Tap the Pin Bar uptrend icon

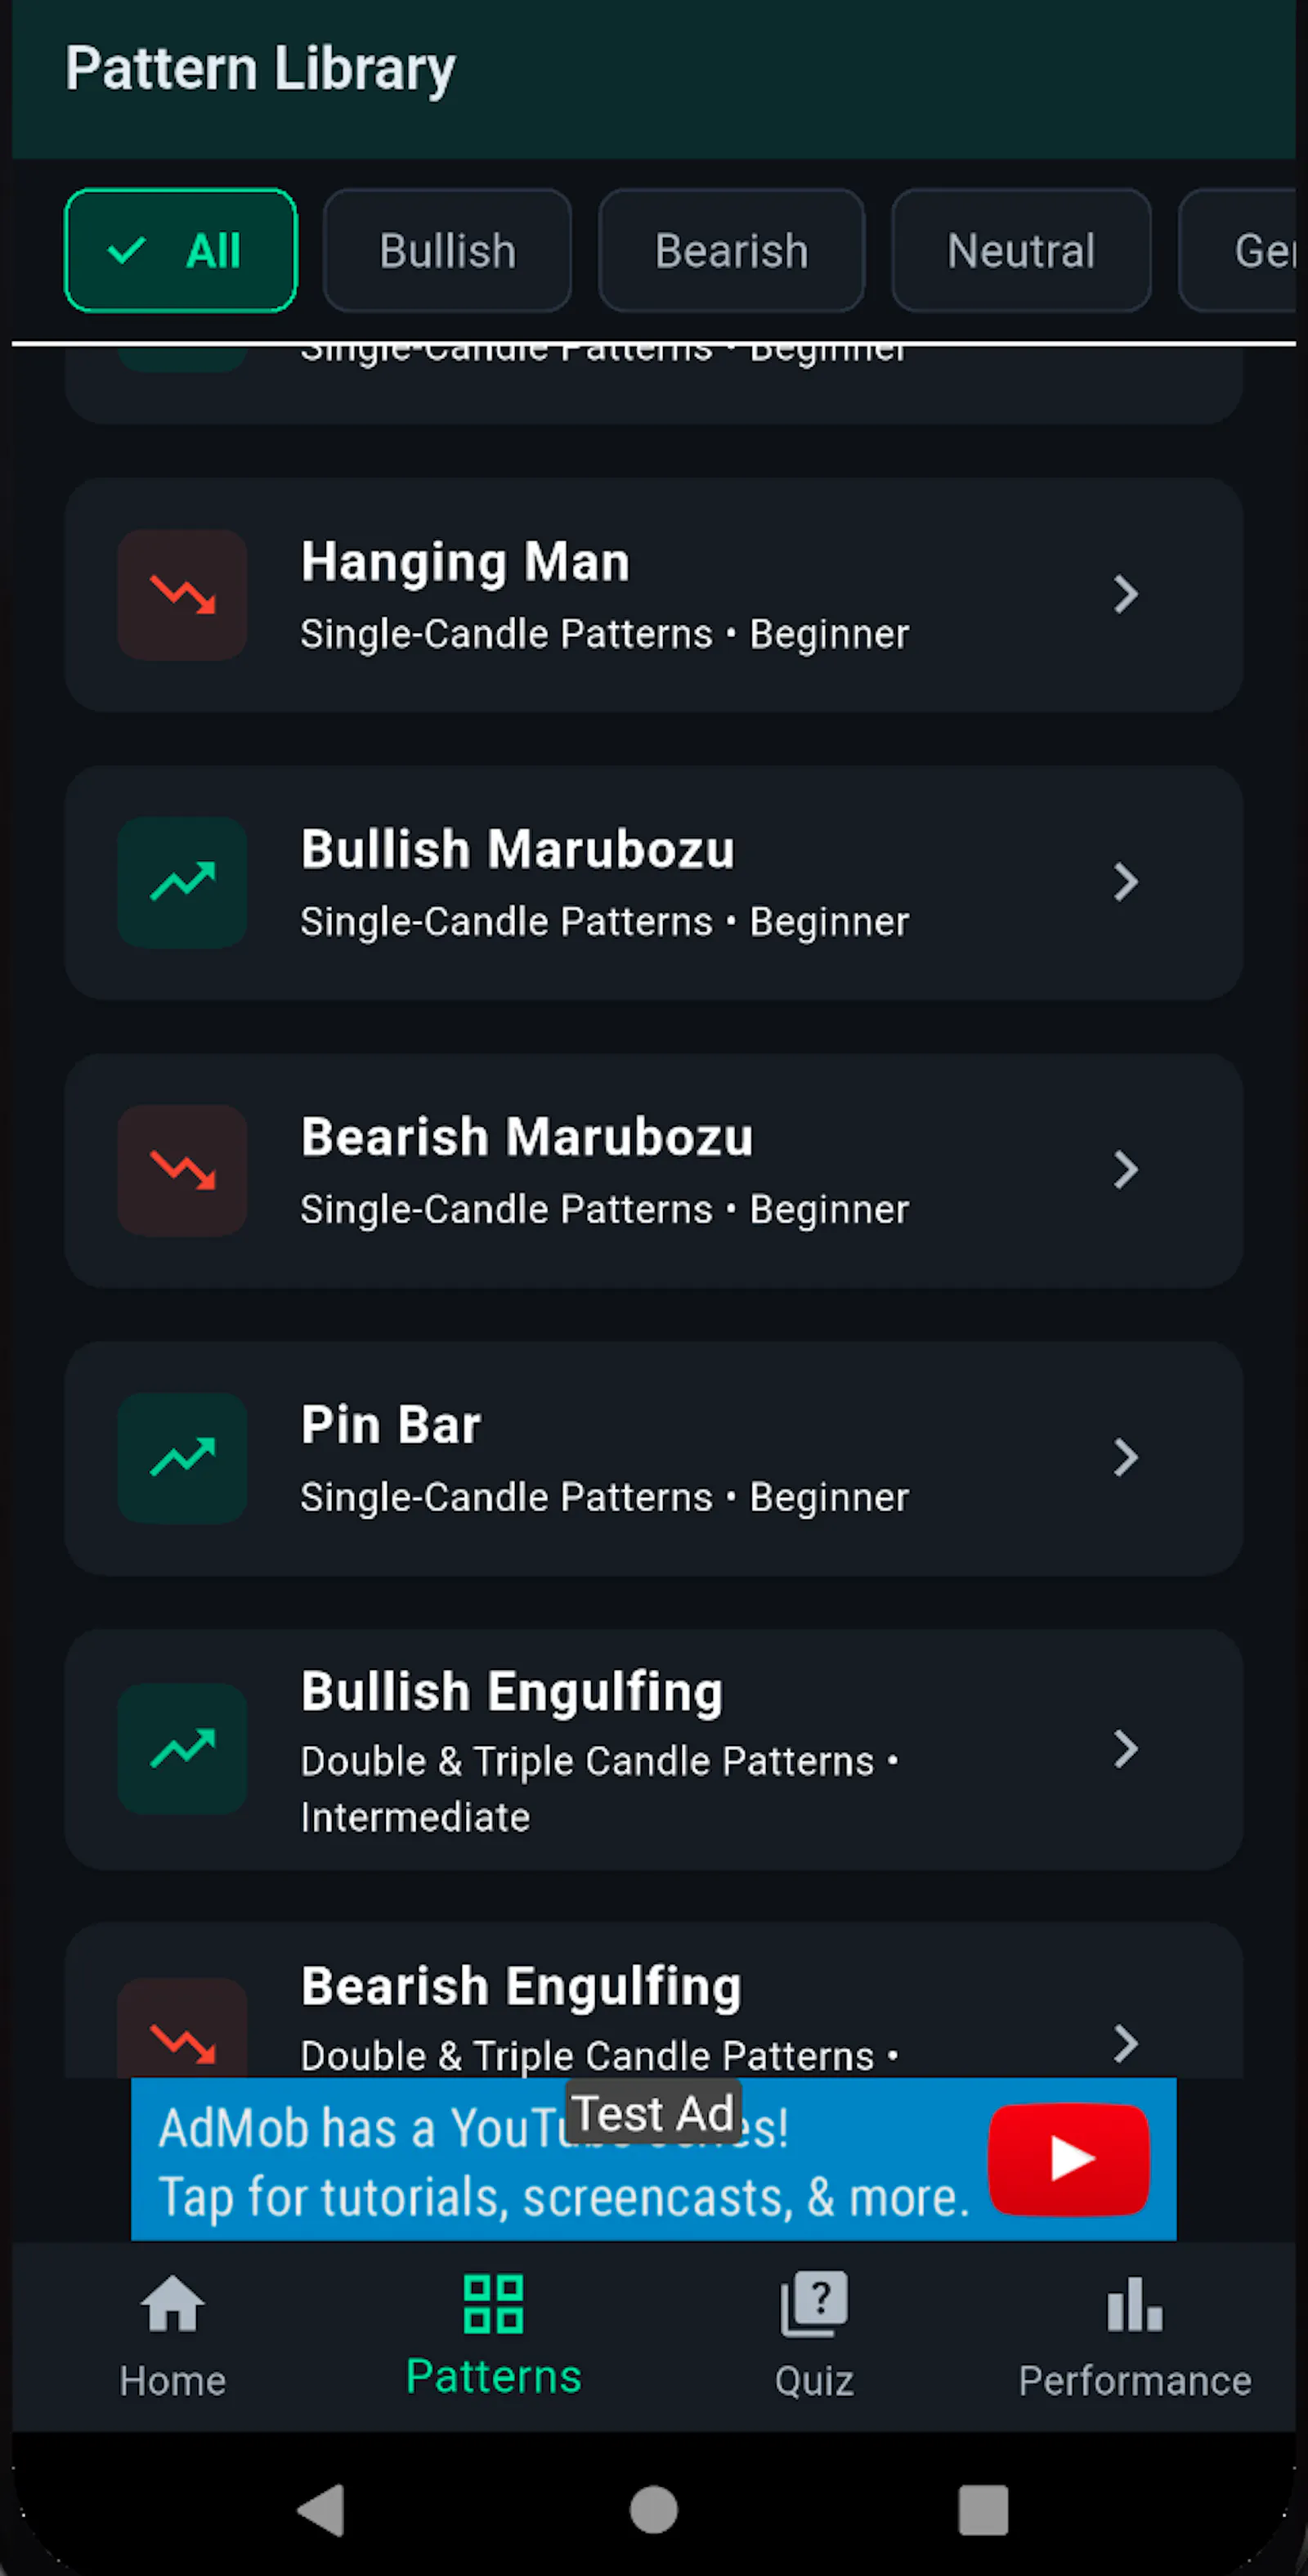[x=182, y=1458]
